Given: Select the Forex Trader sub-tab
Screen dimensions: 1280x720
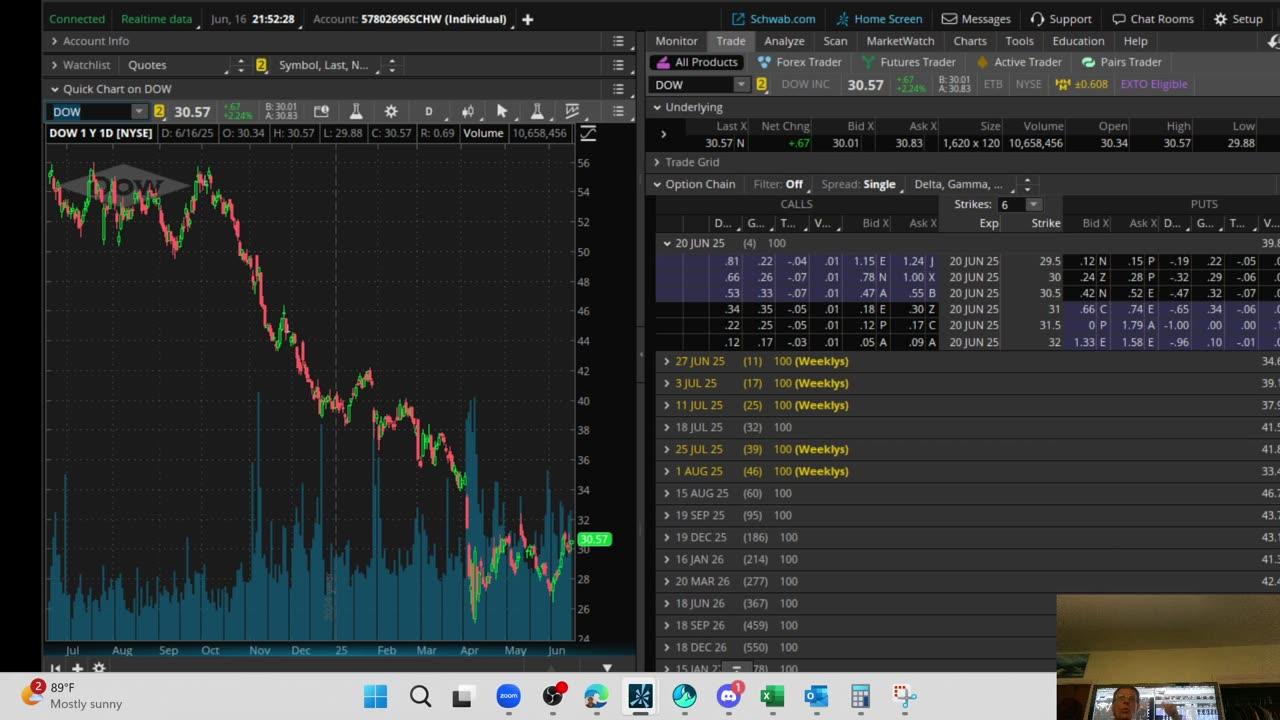Looking at the screenshot, I should coord(800,62).
